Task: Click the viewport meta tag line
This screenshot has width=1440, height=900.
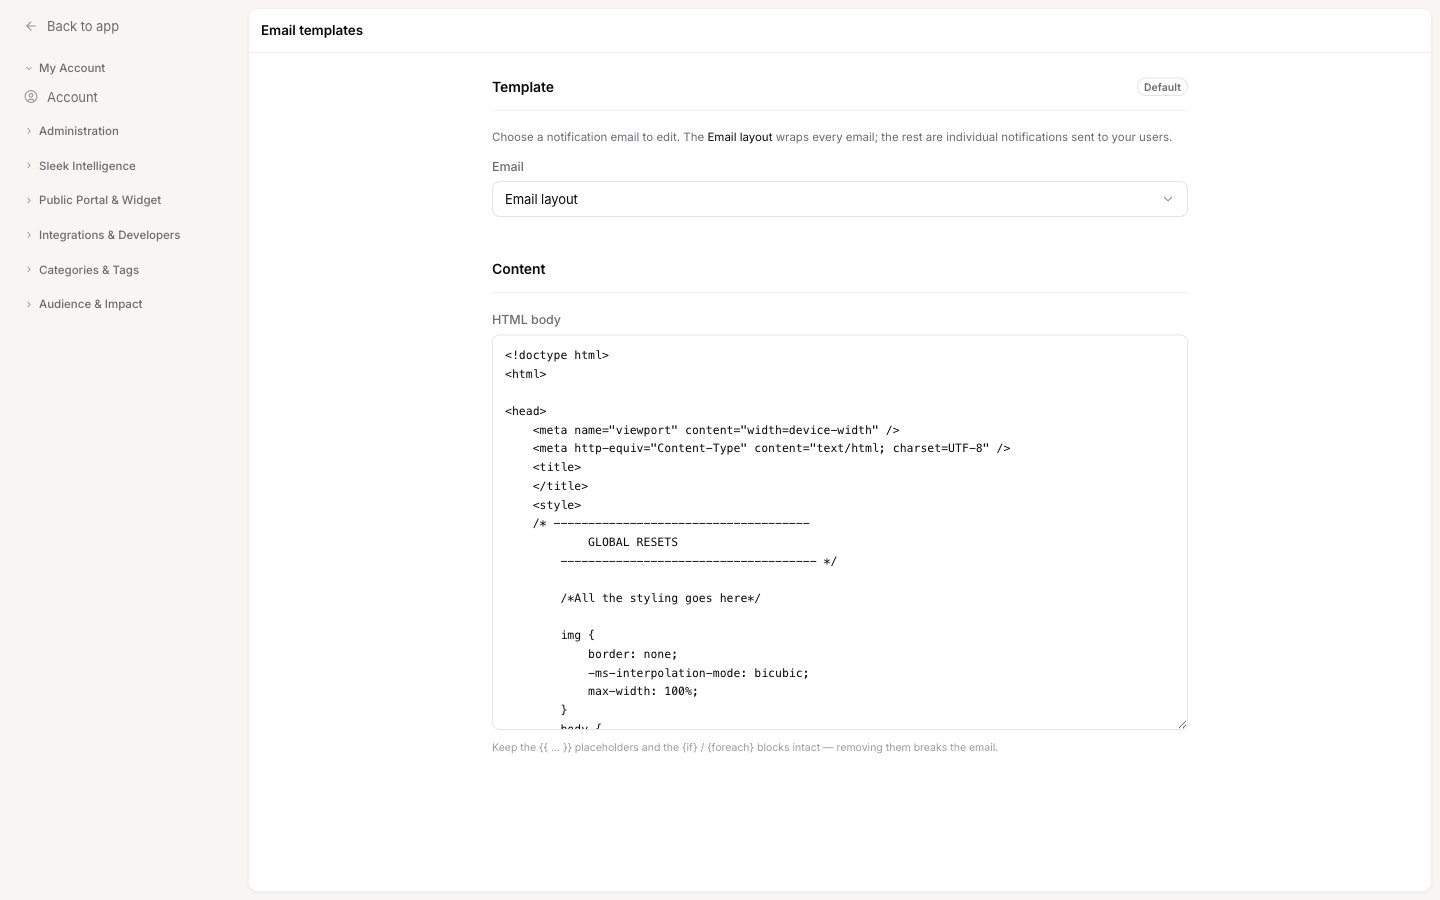Action: [716, 430]
